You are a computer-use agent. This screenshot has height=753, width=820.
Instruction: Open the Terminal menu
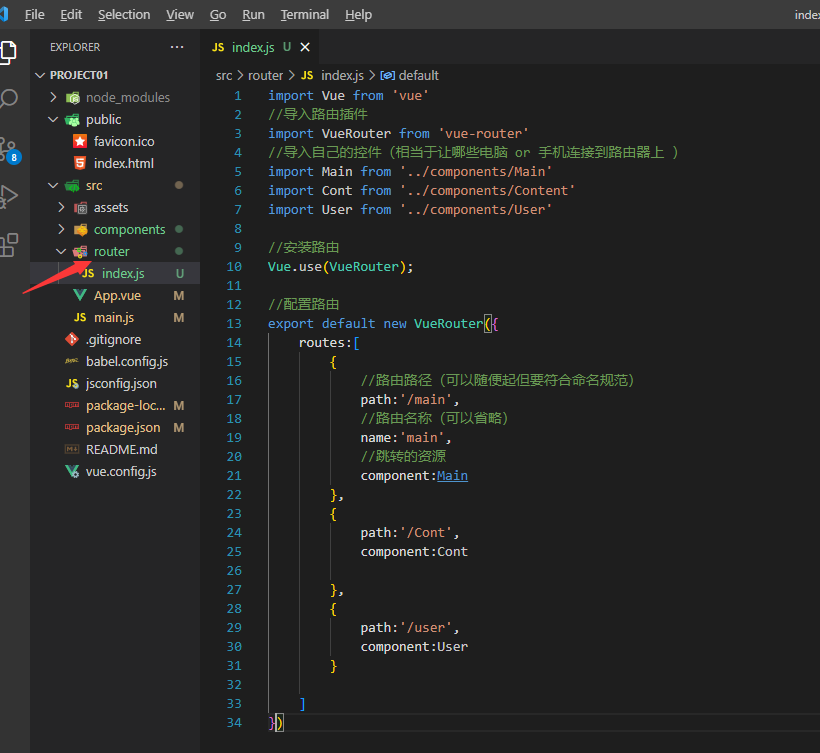304,14
